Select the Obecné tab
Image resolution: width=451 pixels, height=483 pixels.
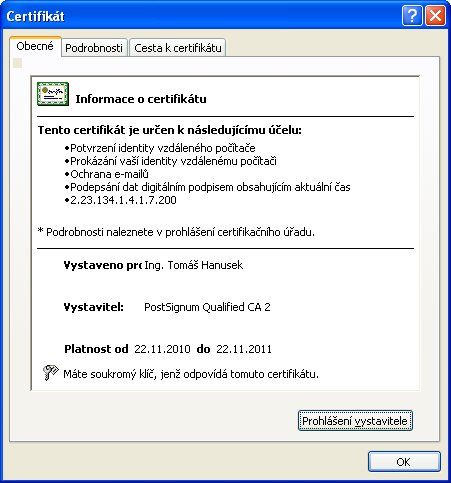click(x=35, y=46)
